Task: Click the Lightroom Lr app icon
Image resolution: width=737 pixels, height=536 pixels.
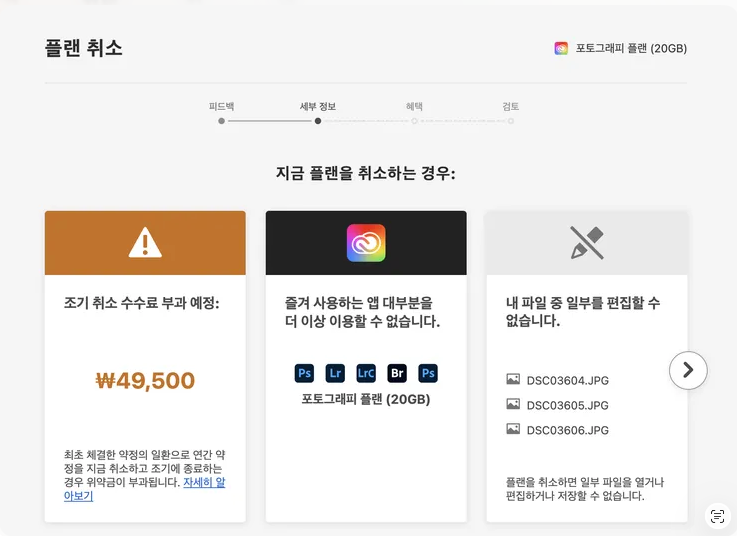Action: pos(335,373)
